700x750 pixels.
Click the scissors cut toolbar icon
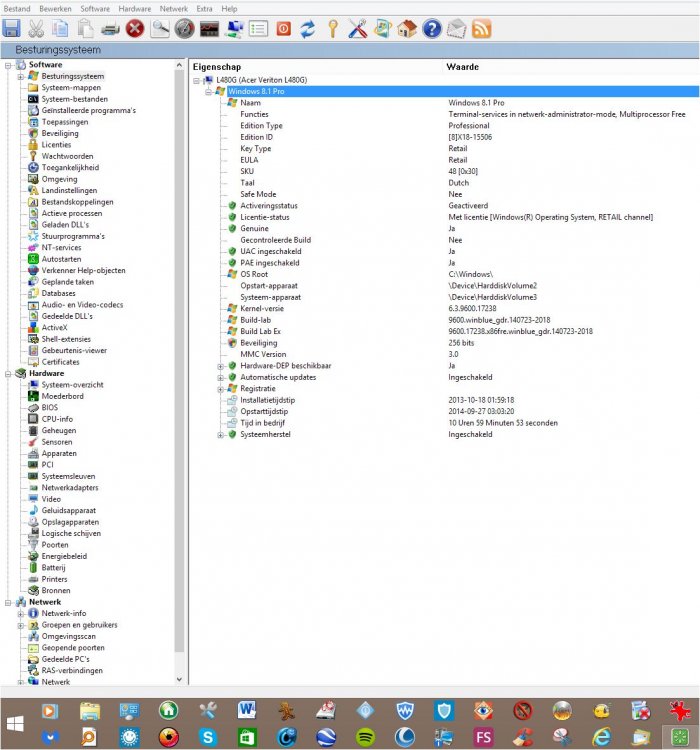point(36,28)
